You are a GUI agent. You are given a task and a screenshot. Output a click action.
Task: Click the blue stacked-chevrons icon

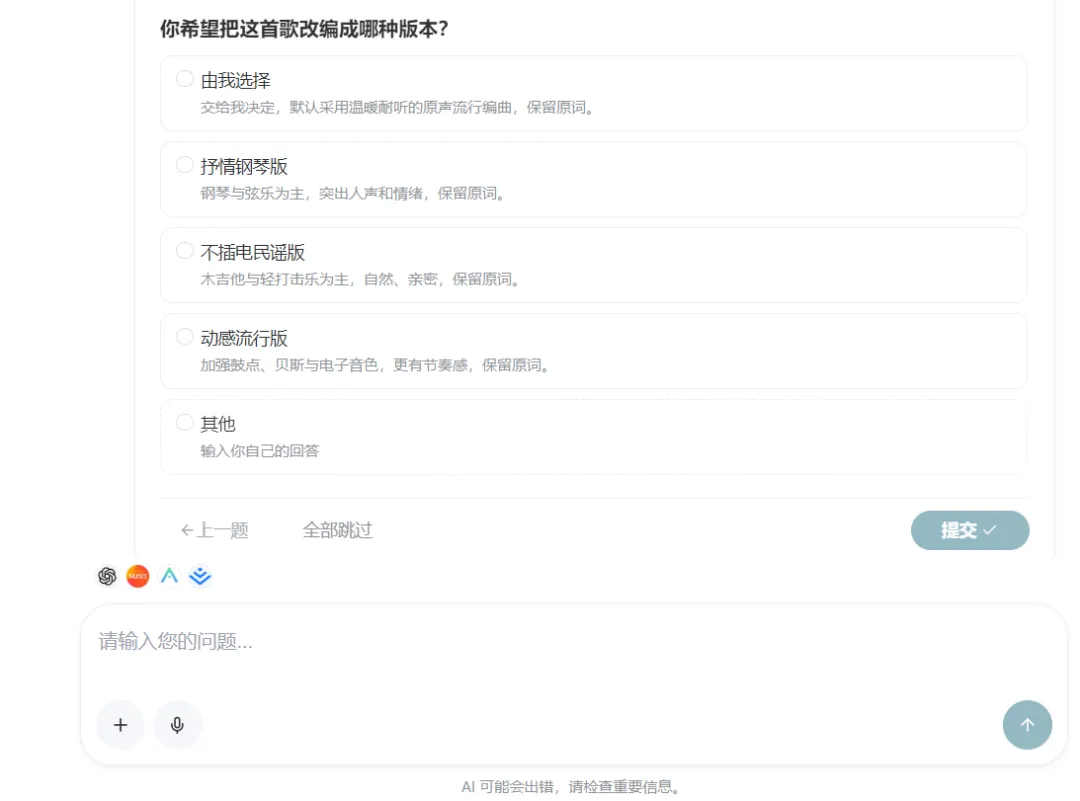(x=200, y=576)
